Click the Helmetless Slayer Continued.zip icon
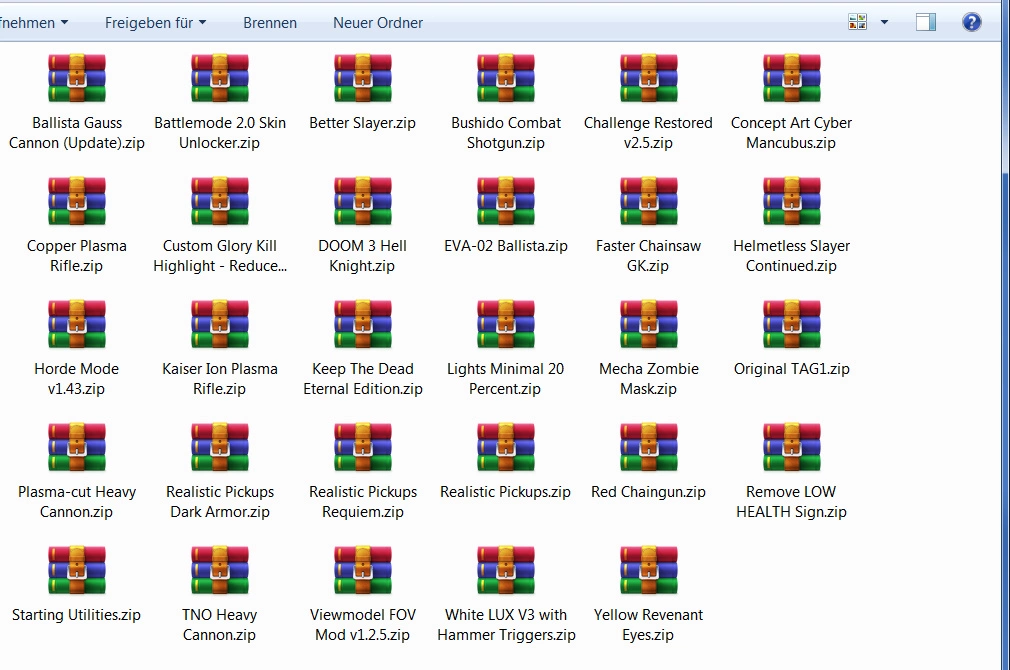 792,201
